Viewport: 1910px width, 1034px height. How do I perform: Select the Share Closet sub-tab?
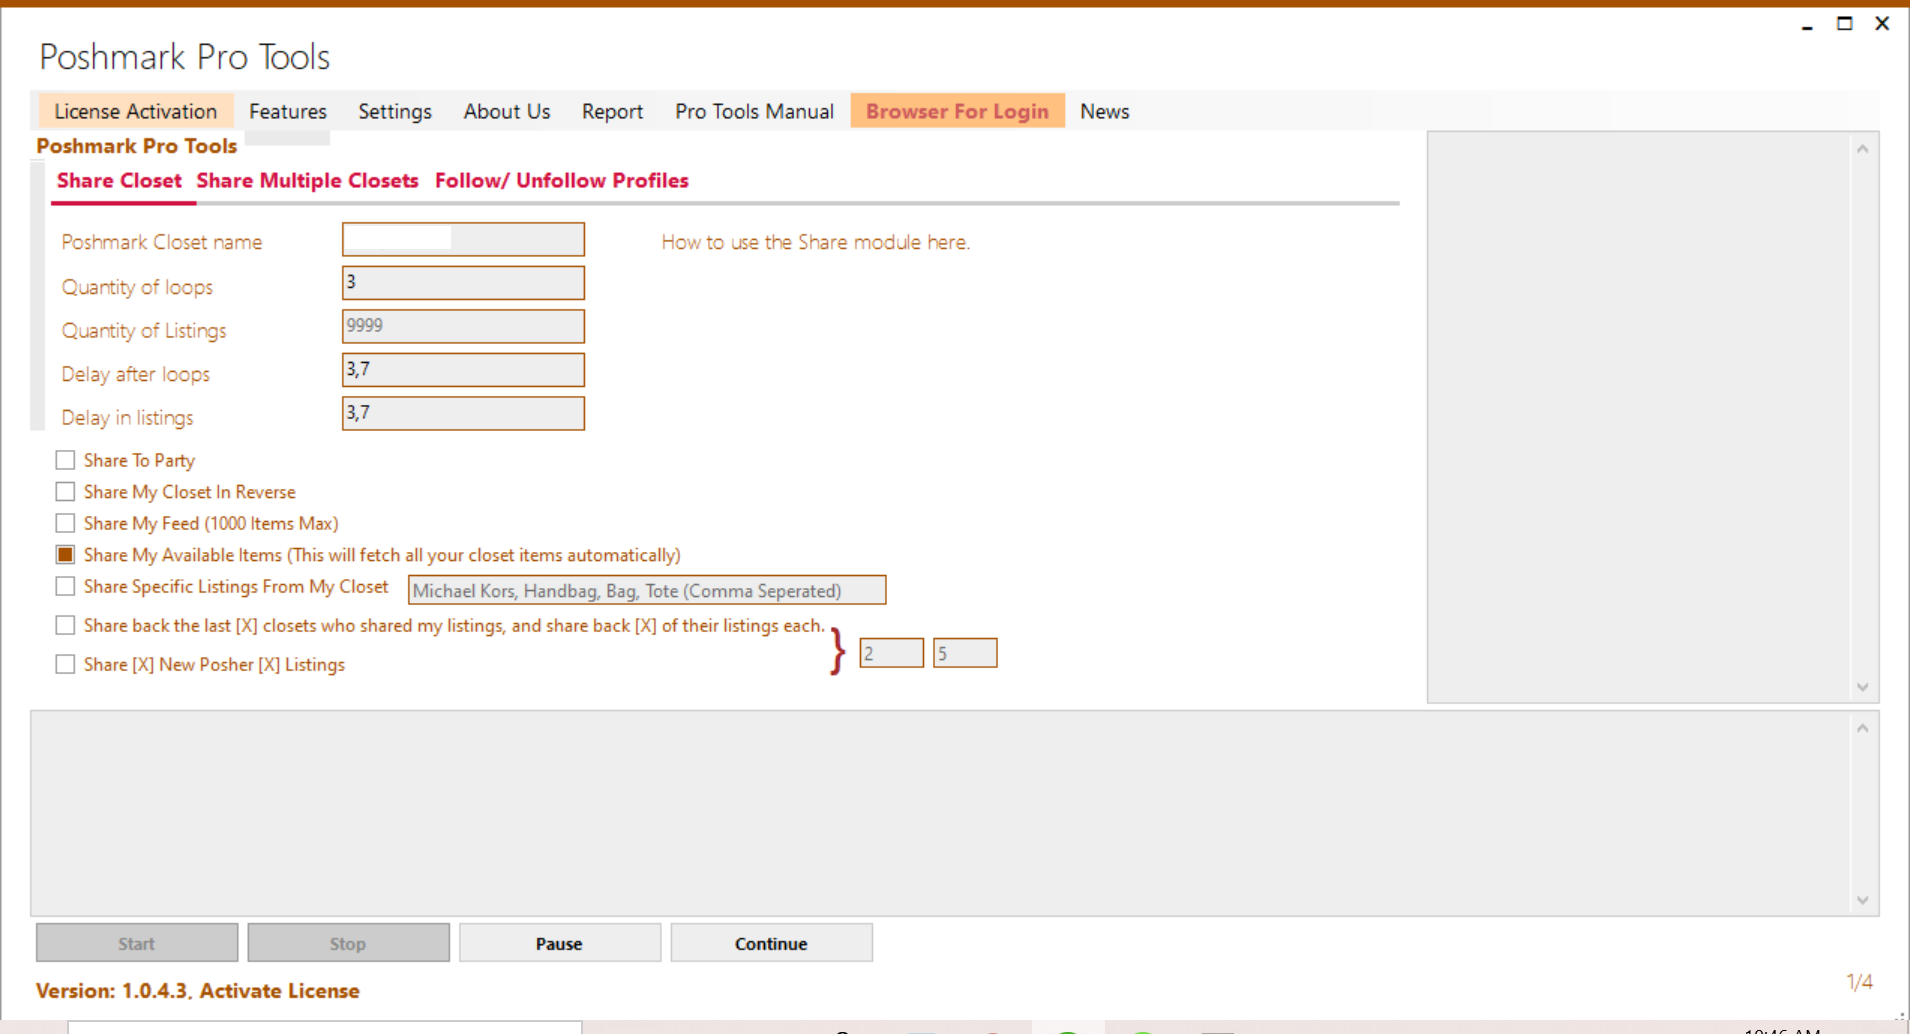[x=119, y=181]
